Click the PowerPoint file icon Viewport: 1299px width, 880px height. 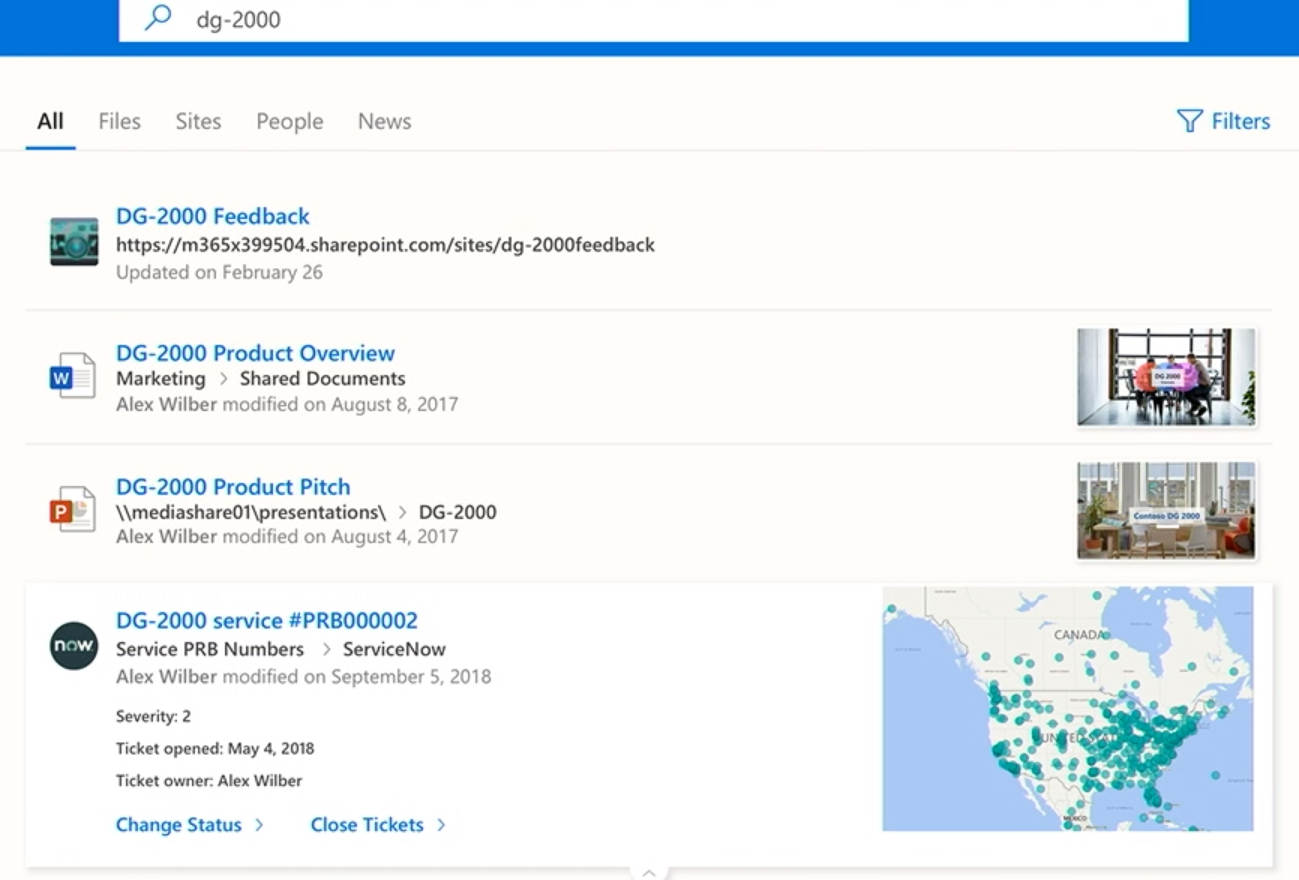(x=73, y=510)
